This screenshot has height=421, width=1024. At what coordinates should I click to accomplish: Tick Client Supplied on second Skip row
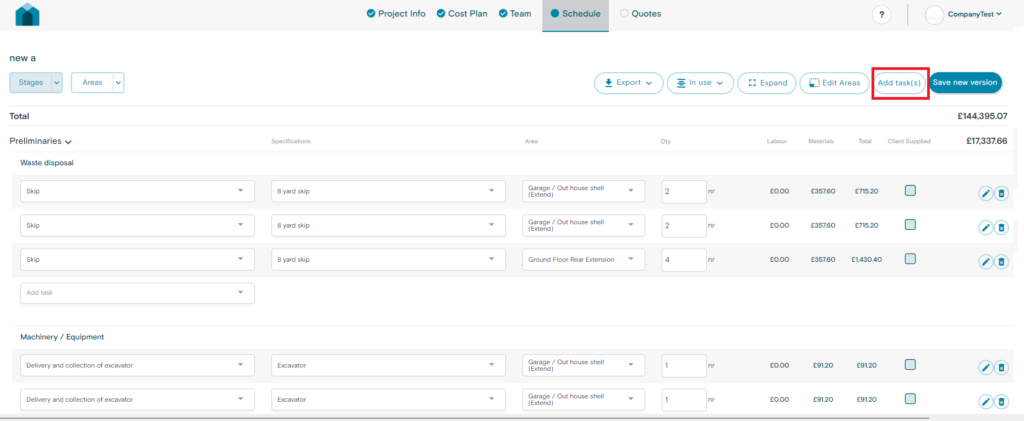click(x=910, y=225)
